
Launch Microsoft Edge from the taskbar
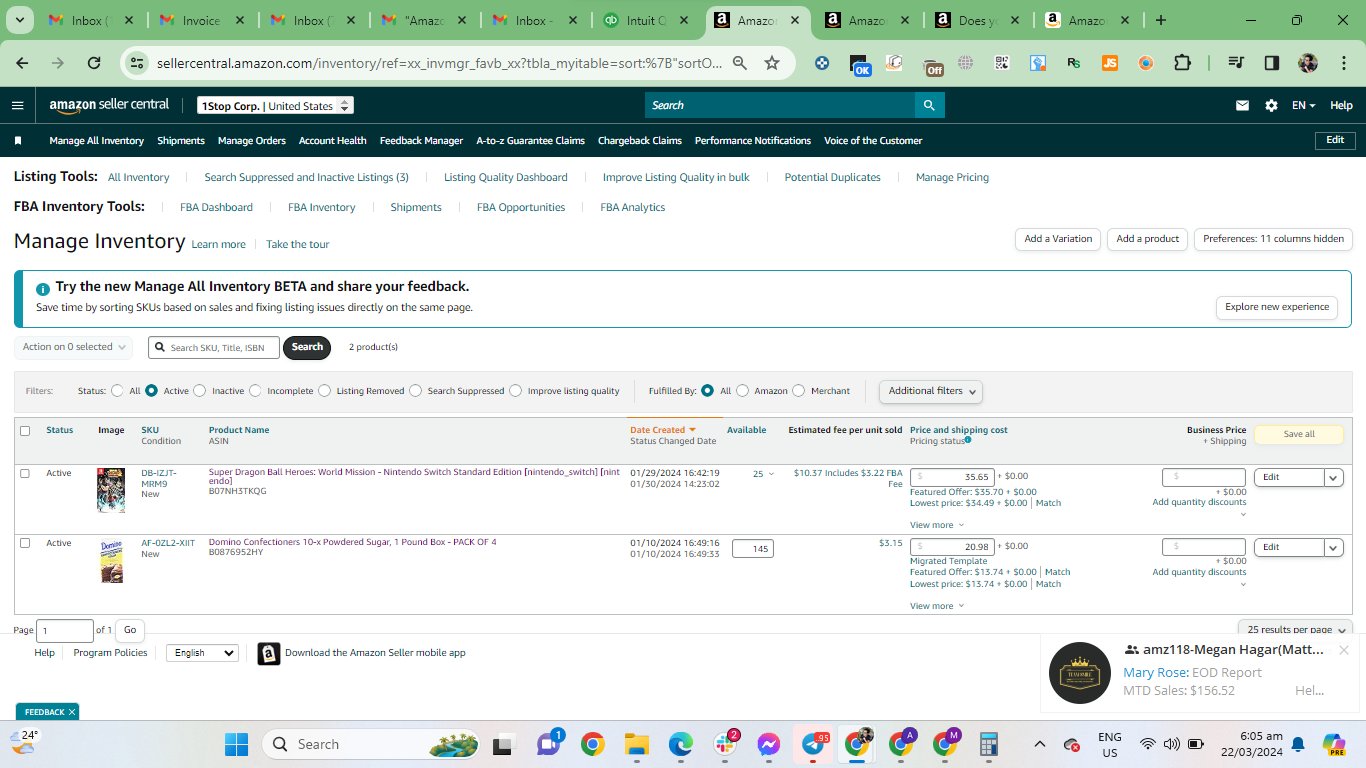(681, 744)
